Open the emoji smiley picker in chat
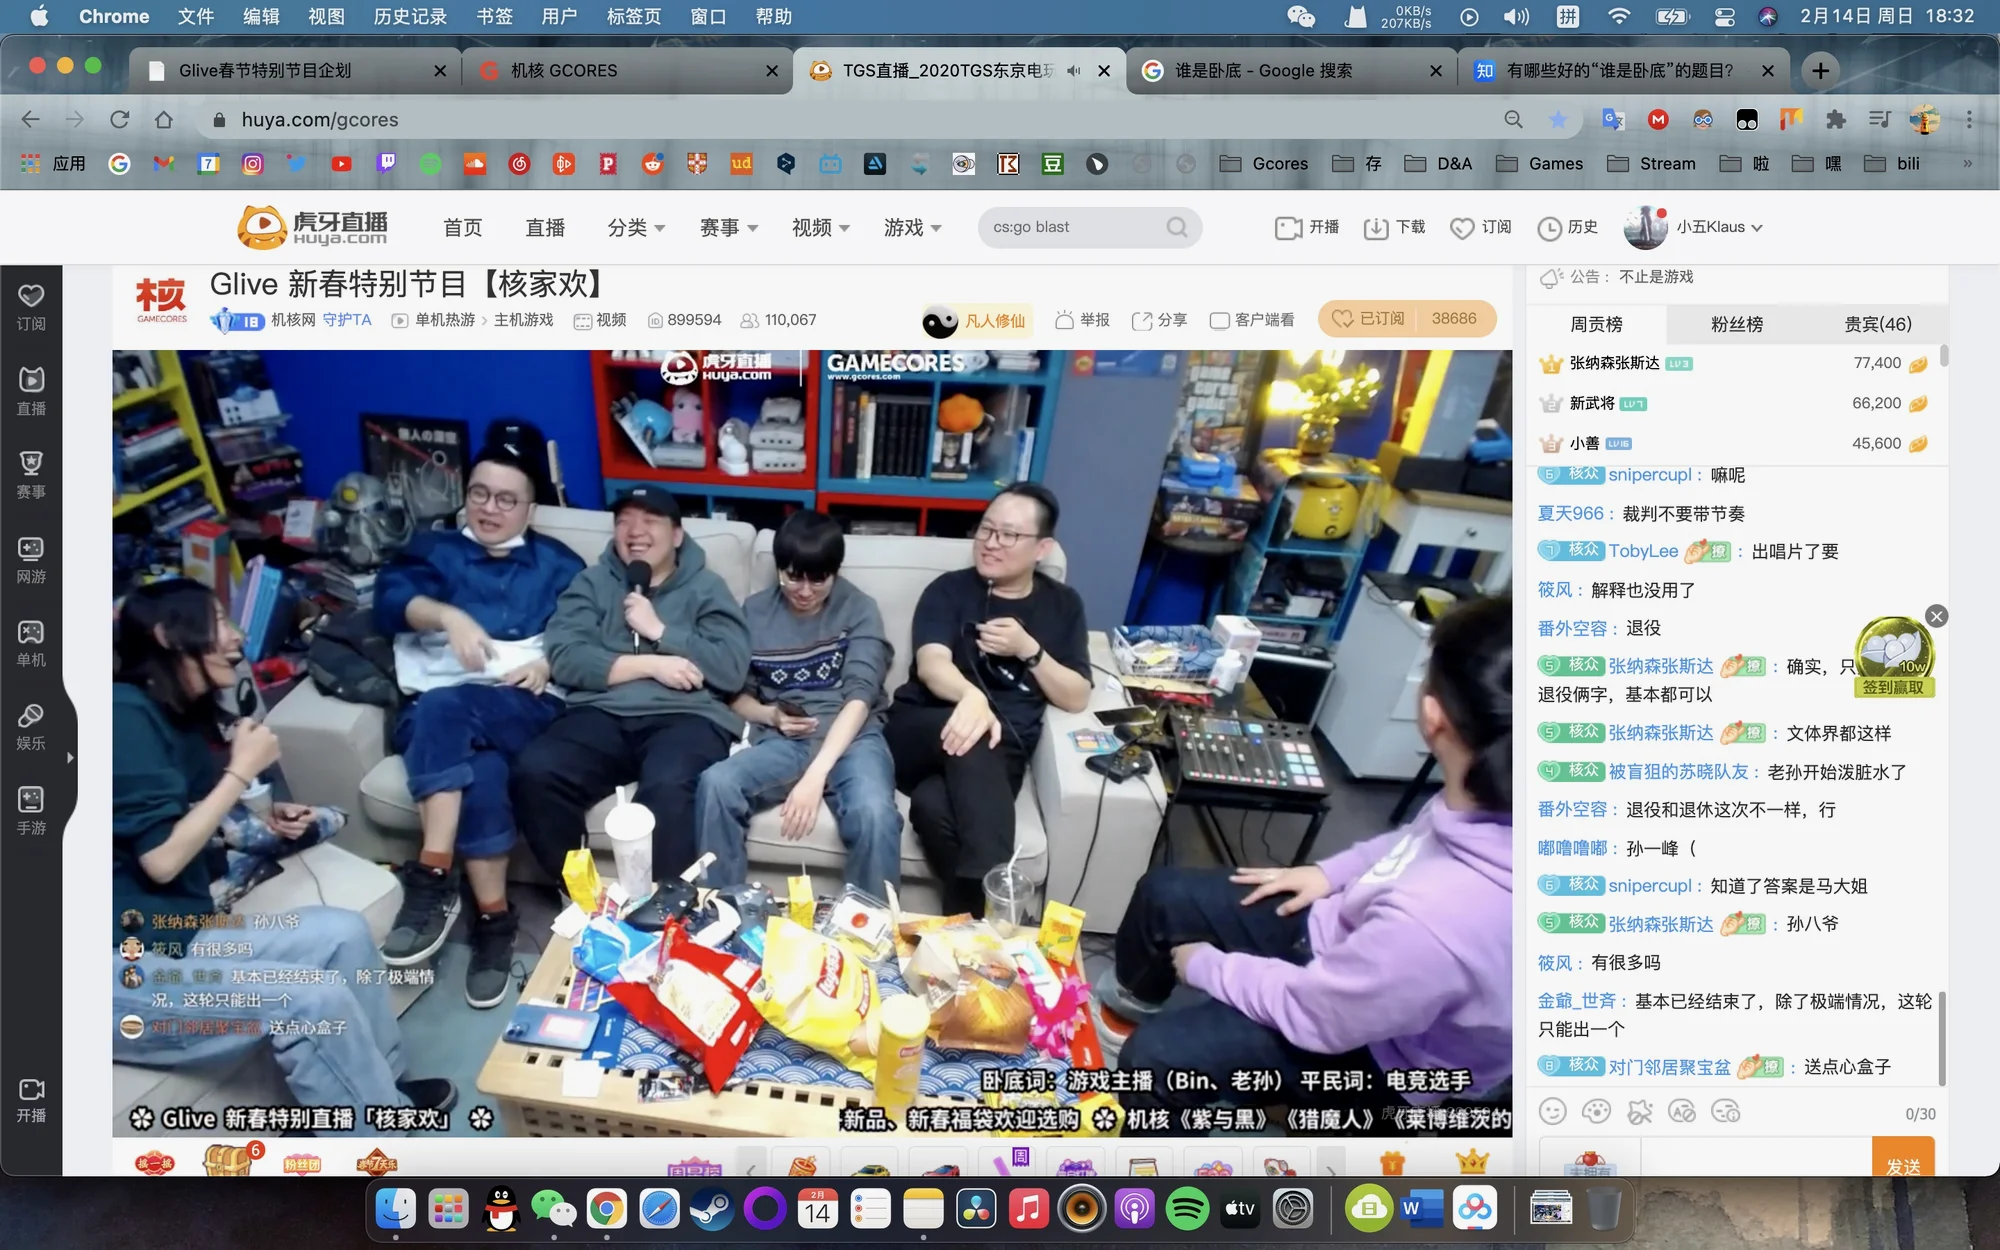Image resolution: width=2000 pixels, height=1250 pixels. point(1552,1111)
